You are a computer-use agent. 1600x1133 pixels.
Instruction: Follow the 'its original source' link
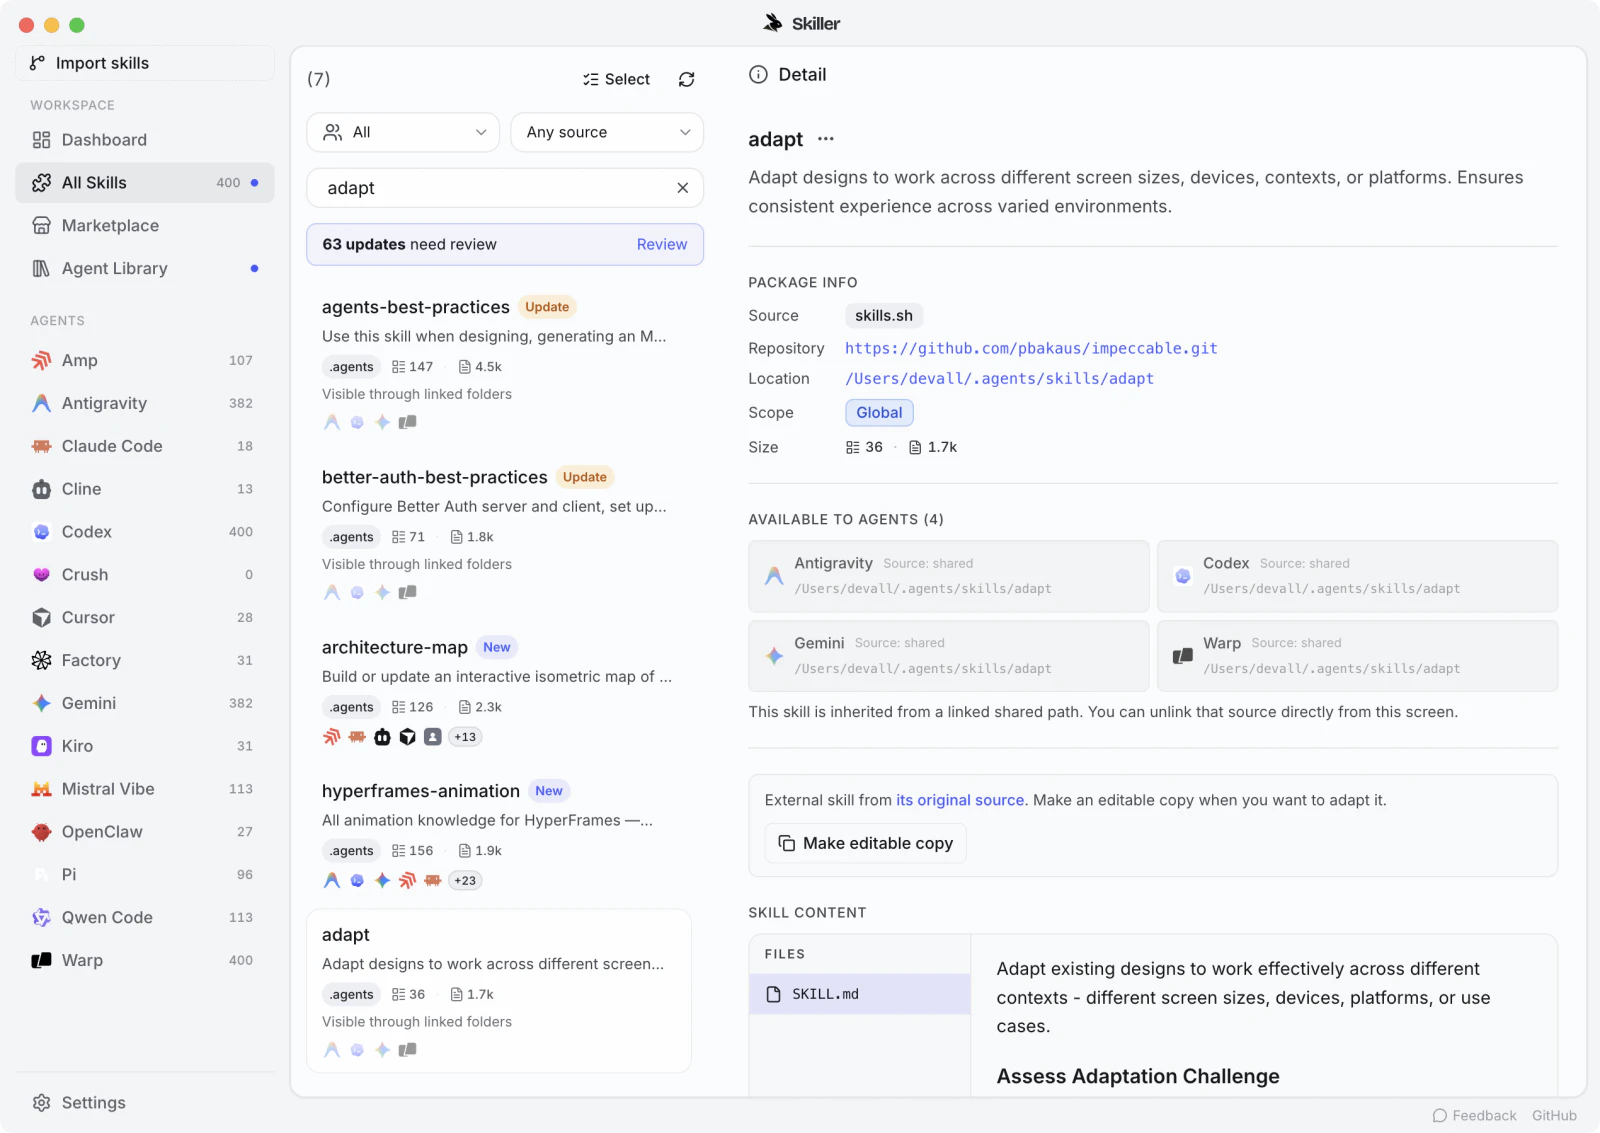(960, 800)
